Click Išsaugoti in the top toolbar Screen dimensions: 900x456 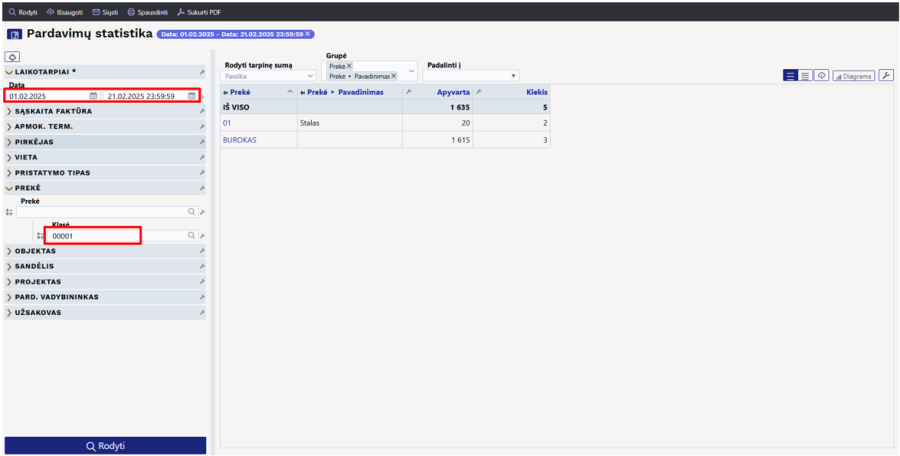(x=64, y=12)
